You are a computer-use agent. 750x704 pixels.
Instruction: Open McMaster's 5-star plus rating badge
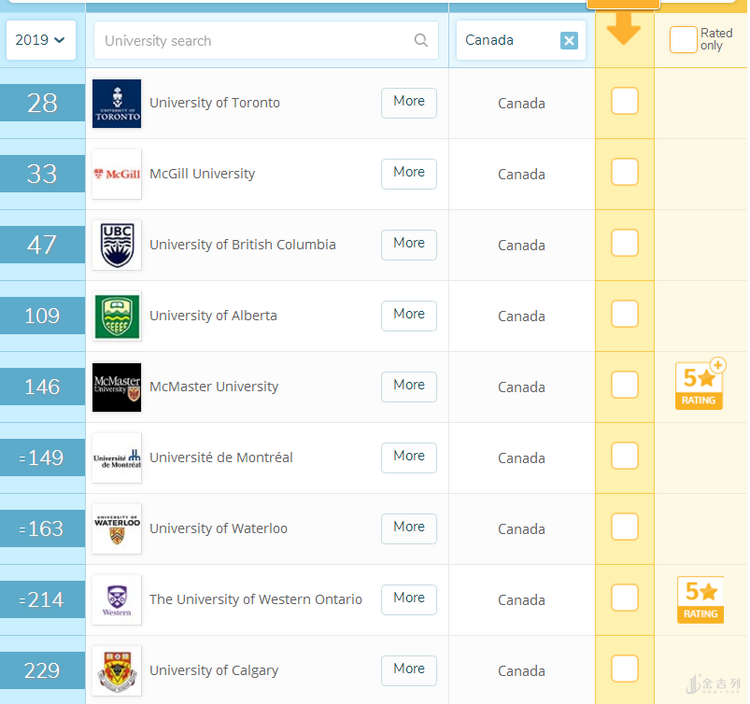700,385
